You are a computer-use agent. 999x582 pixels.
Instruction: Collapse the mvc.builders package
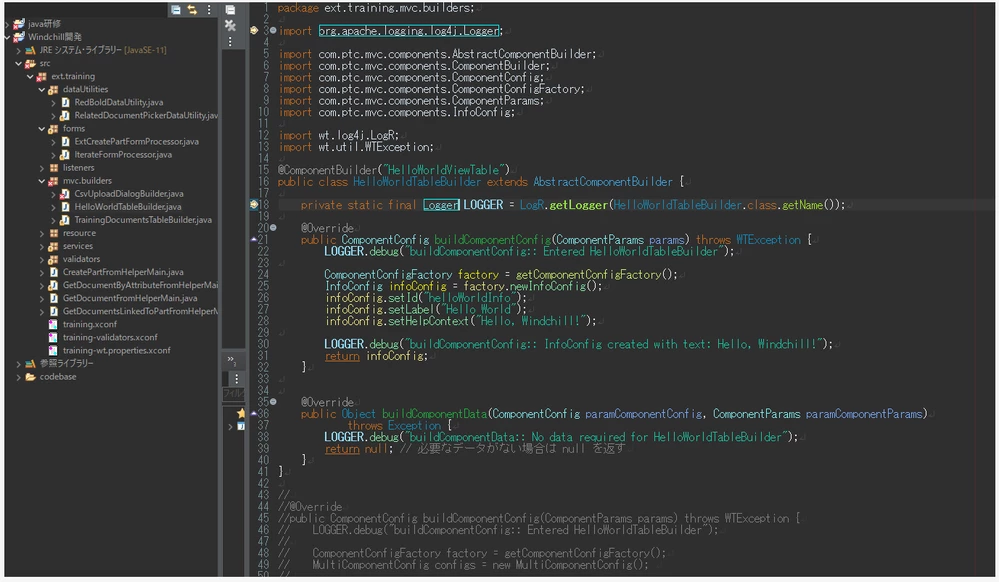click(42, 180)
